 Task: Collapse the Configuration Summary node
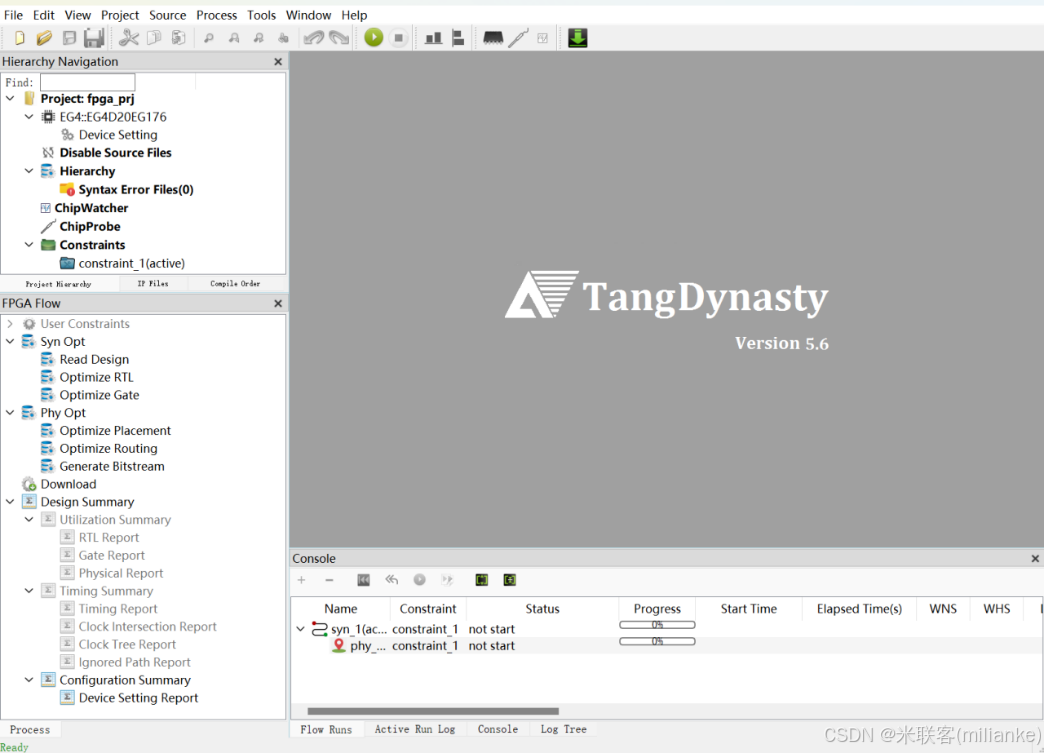click(x=29, y=680)
